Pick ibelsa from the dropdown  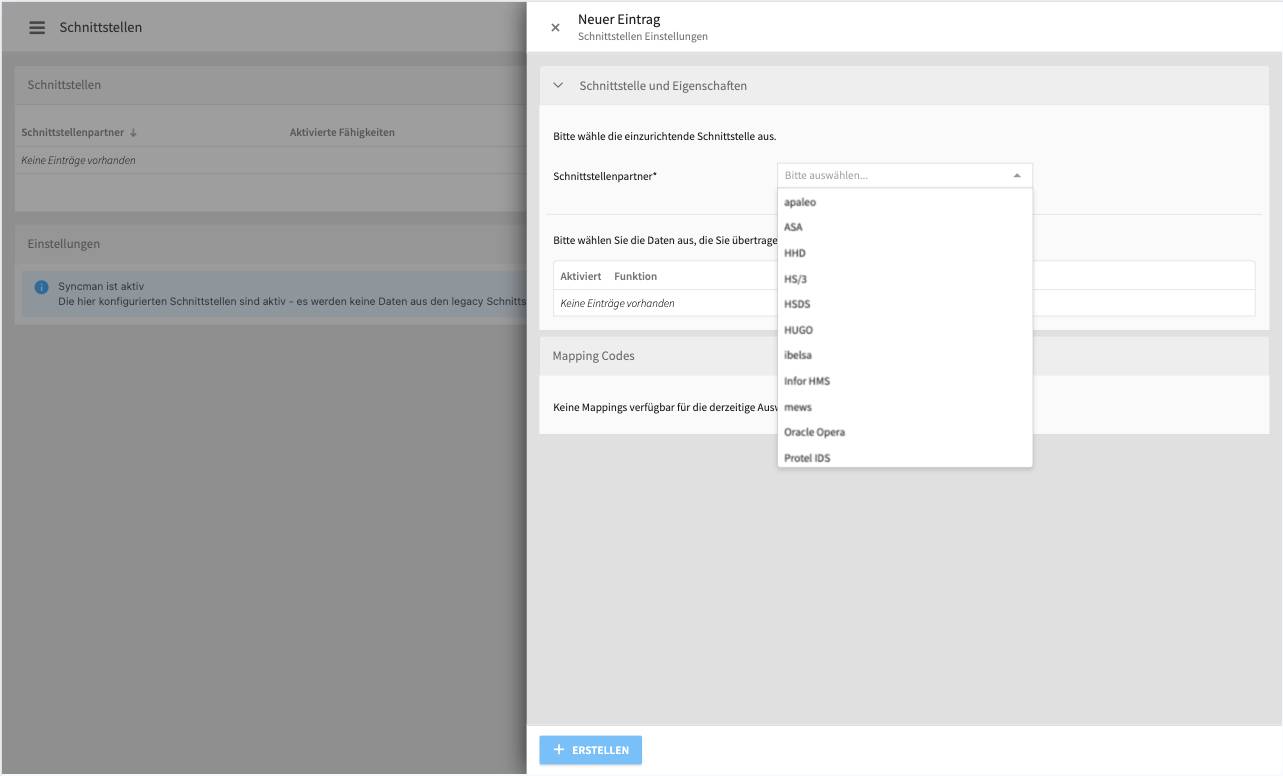coord(905,355)
